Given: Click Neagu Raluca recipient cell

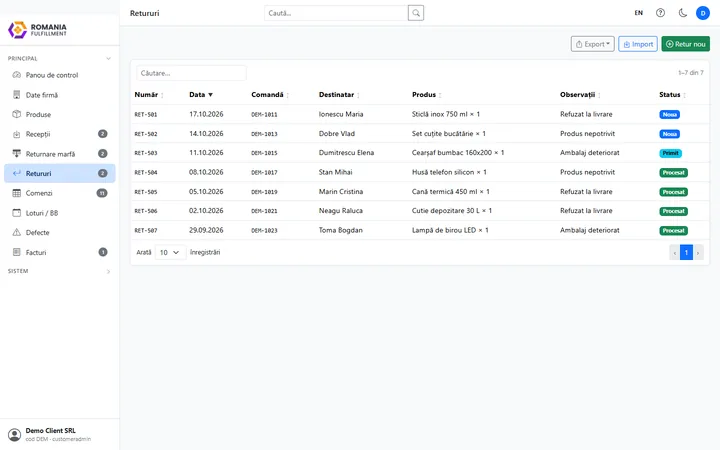Looking at the screenshot, I should click(x=341, y=210).
